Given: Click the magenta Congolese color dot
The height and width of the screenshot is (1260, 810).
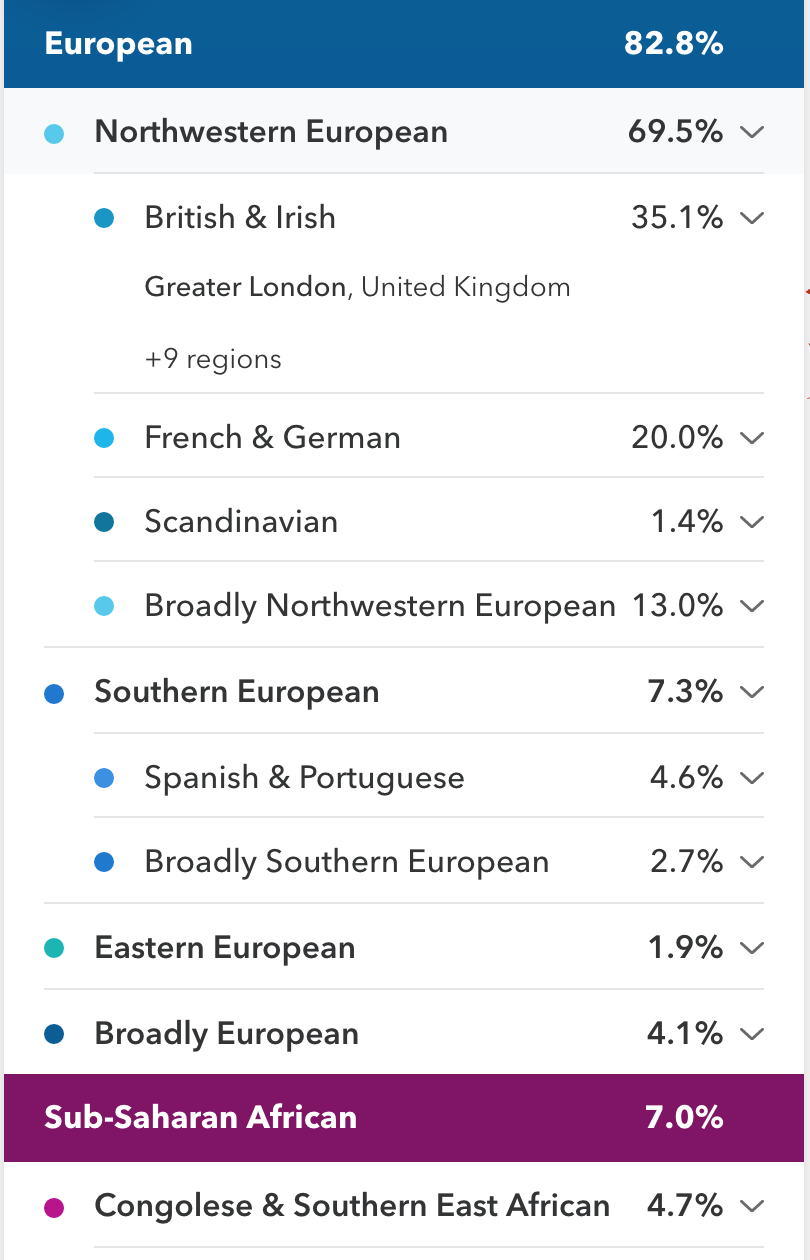Looking at the screenshot, I should (x=55, y=1208).
